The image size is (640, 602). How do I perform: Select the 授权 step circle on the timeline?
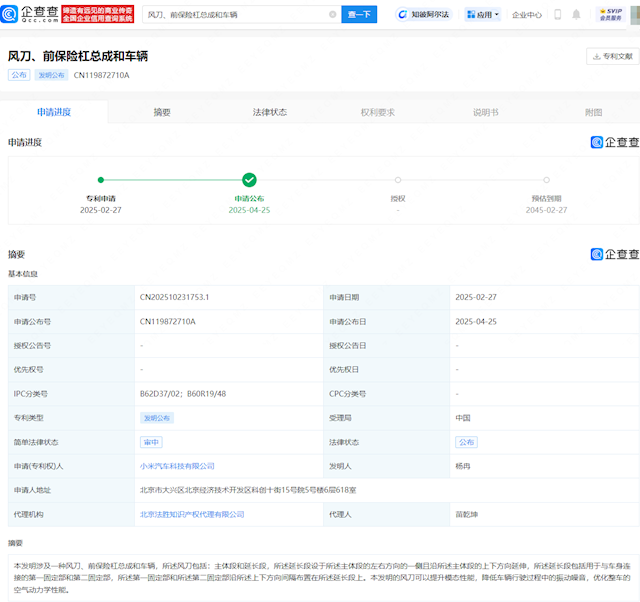coord(398,180)
